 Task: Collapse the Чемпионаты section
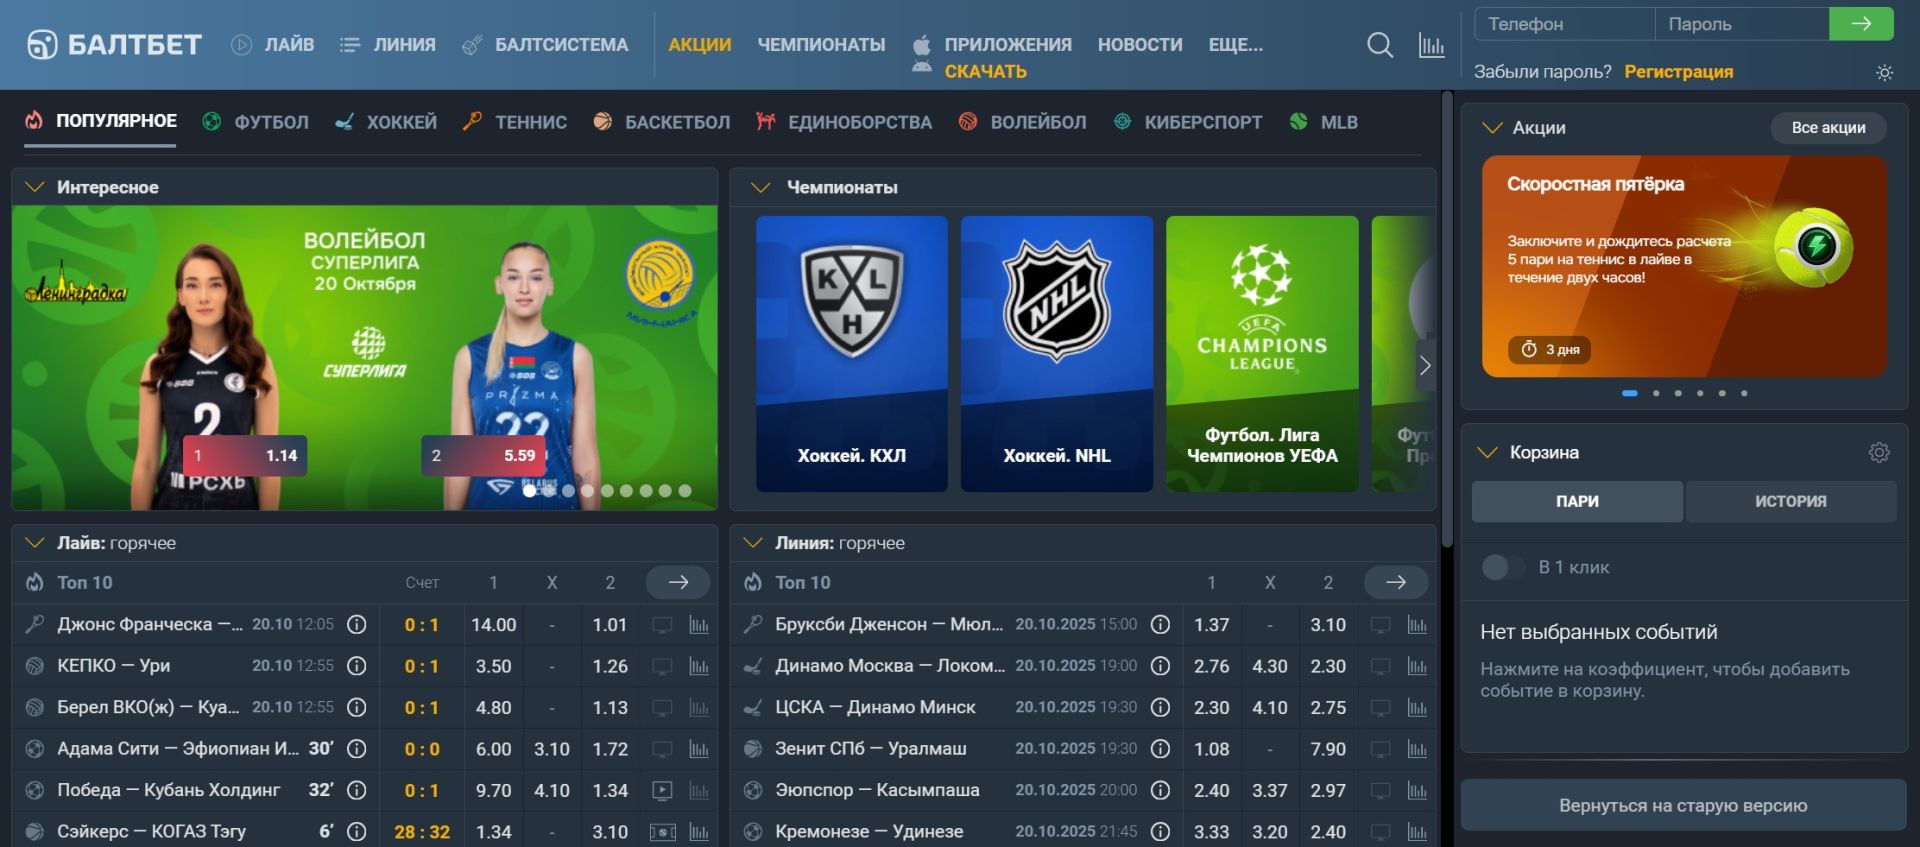pyautogui.click(x=760, y=187)
